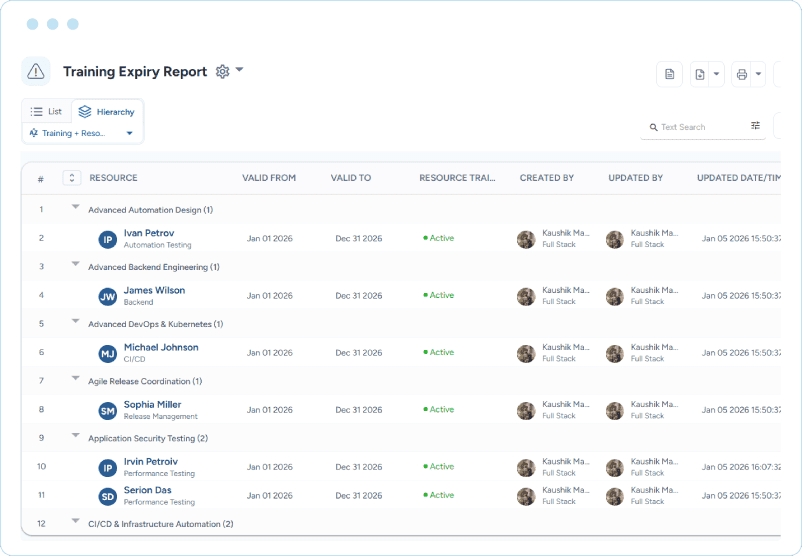
Task: Switch to List view tab
Action: click(46, 111)
